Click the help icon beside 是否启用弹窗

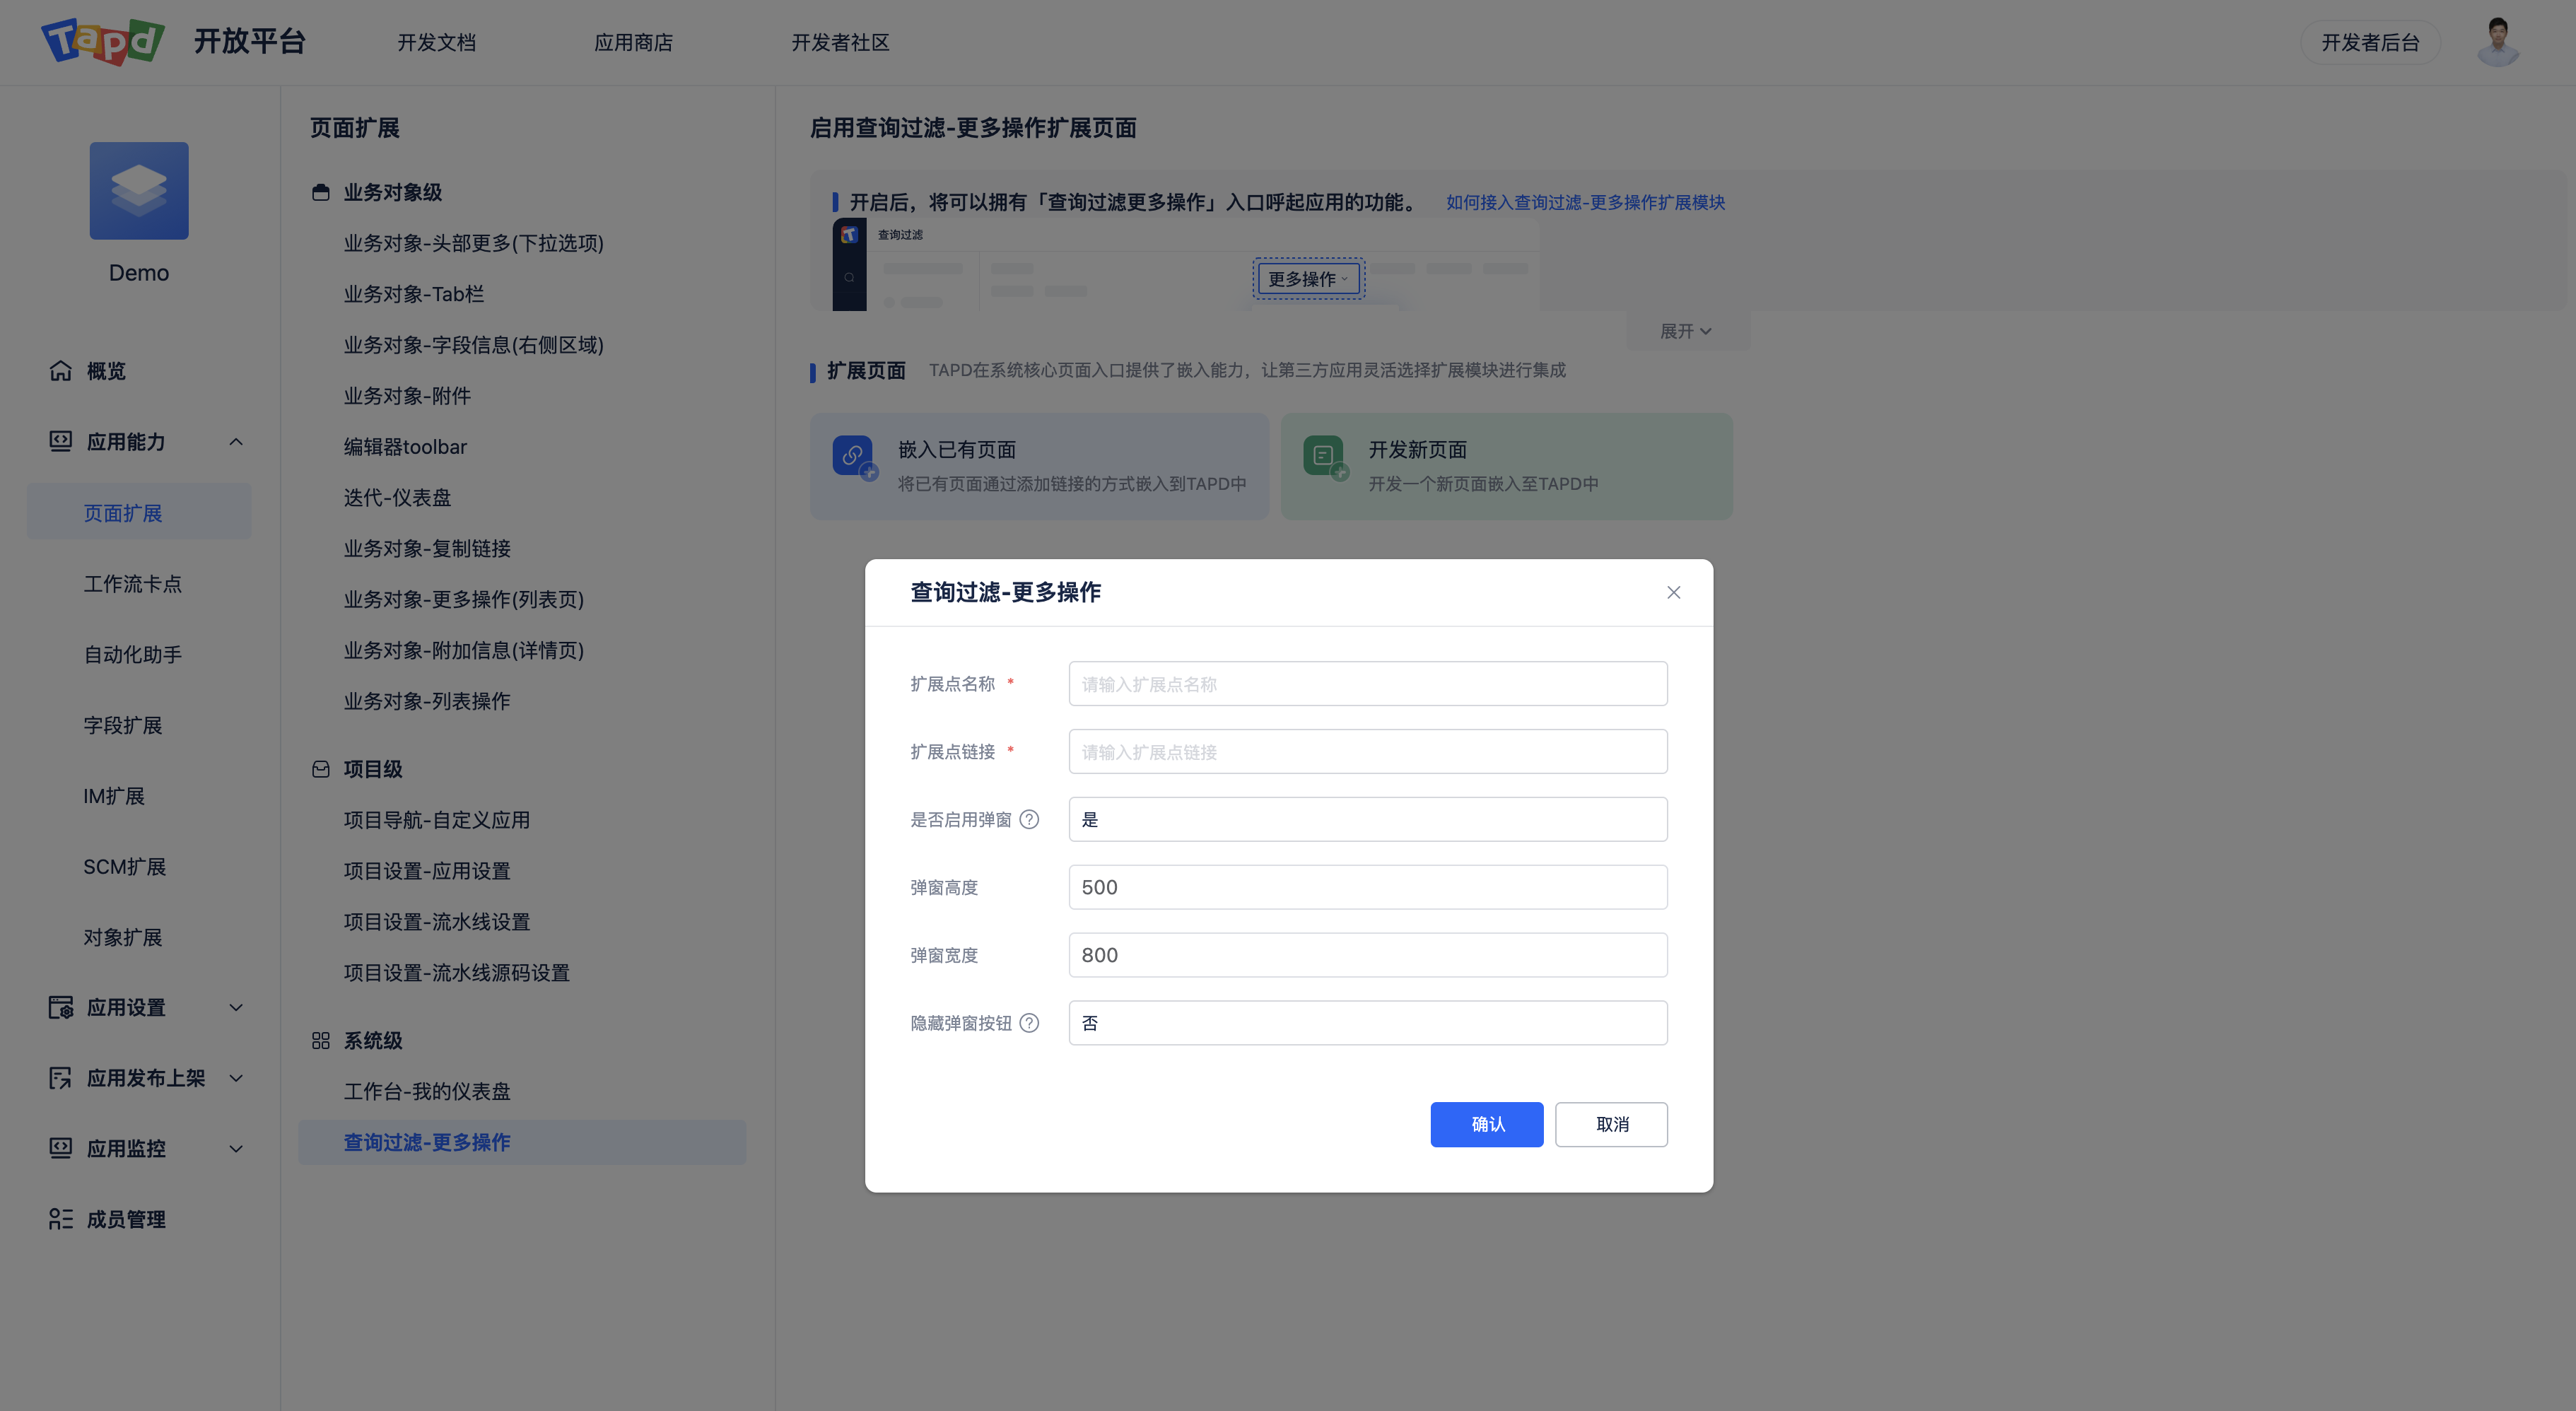coord(1030,819)
